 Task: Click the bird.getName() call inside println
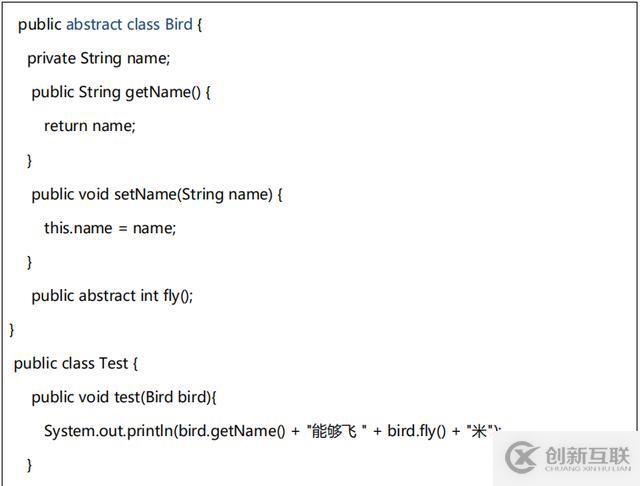[226, 431]
